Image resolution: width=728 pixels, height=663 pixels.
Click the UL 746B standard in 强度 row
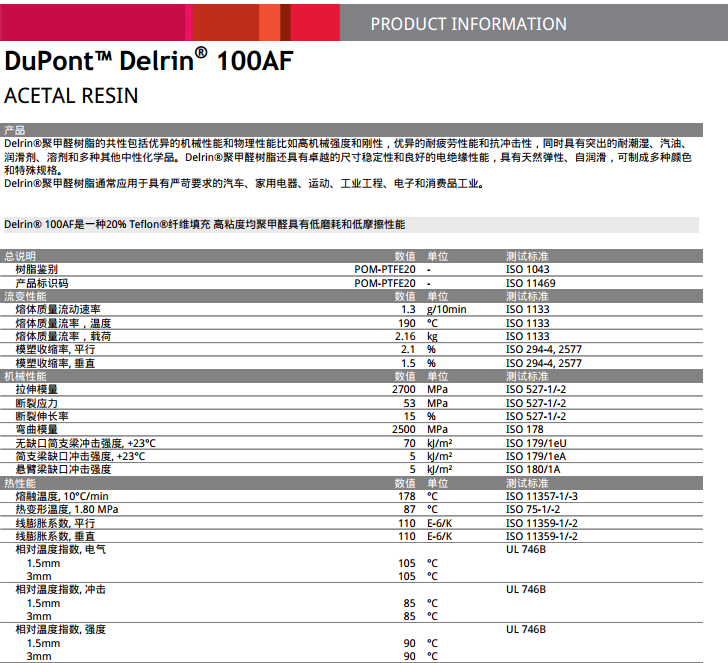526,629
